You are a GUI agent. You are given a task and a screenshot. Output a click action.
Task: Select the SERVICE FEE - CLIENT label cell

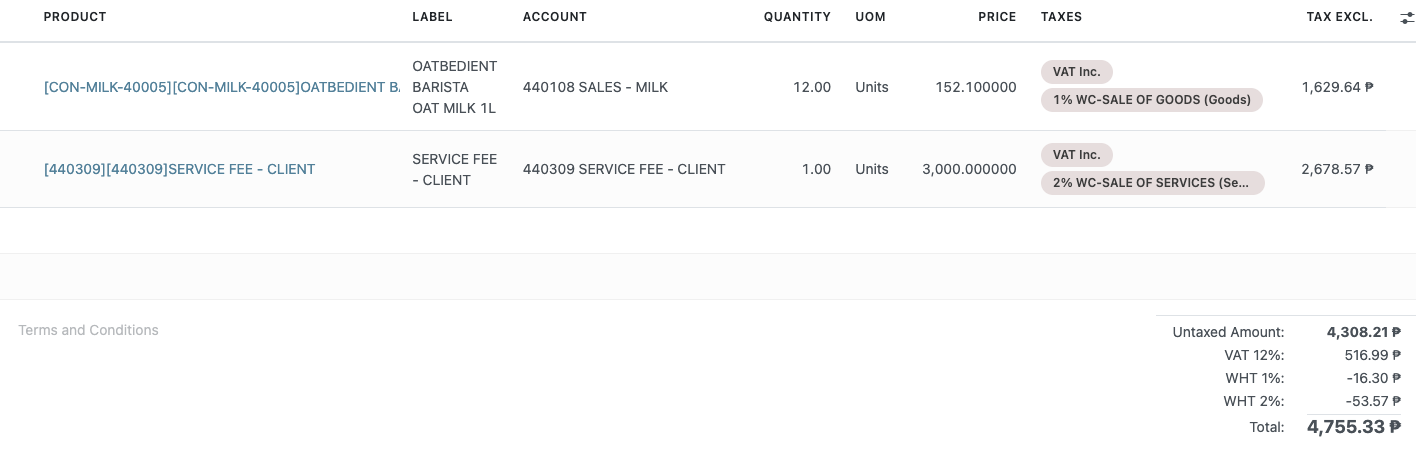455,170
